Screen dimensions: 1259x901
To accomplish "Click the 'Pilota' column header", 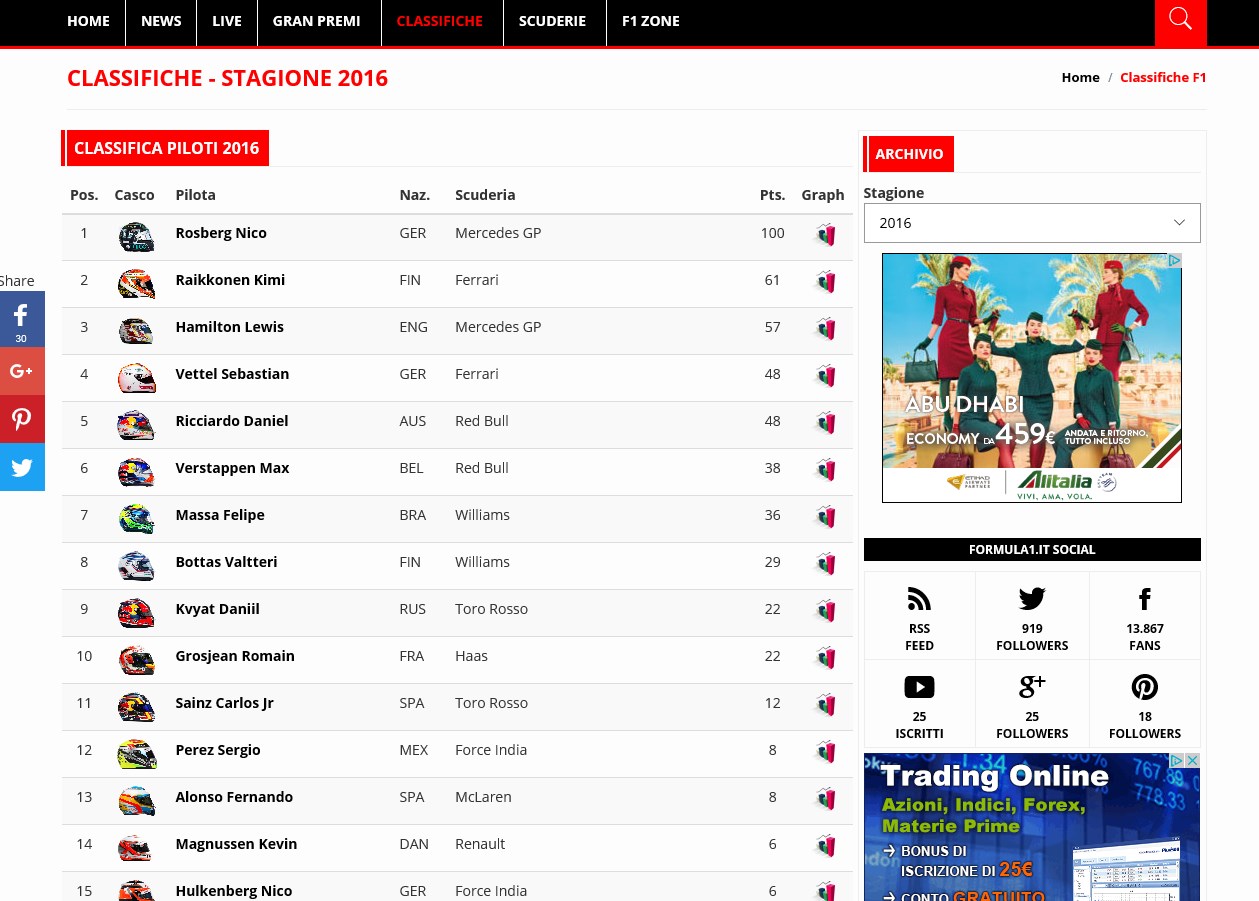I will coord(195,195).
